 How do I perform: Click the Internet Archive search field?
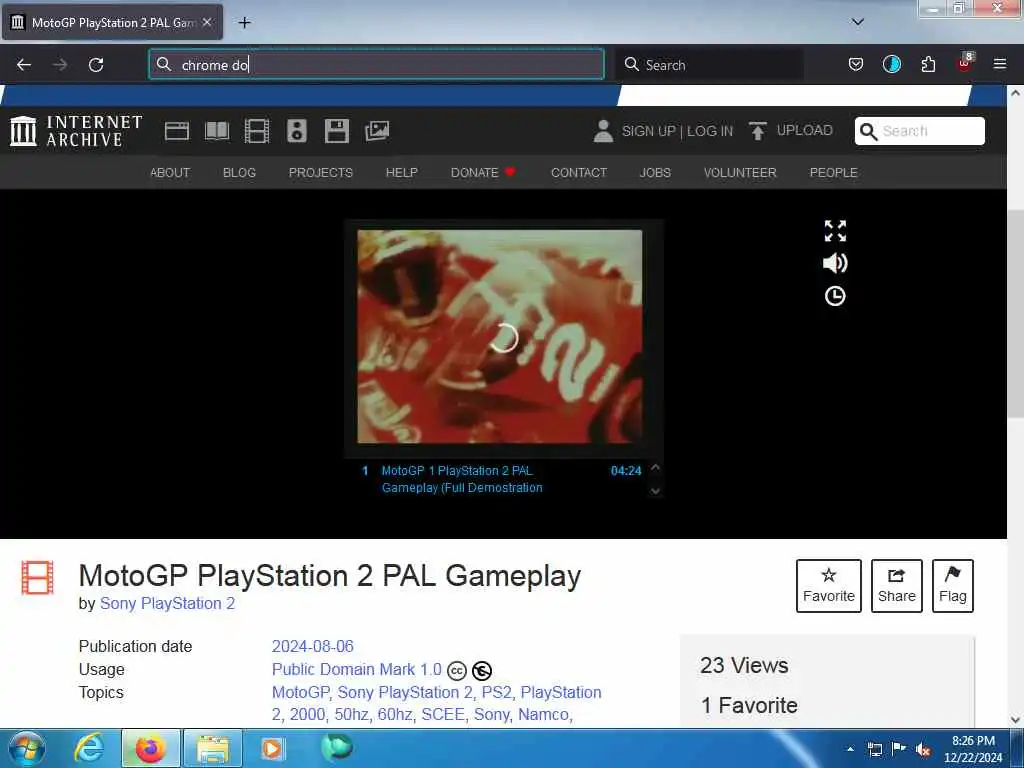coord(920,131)
